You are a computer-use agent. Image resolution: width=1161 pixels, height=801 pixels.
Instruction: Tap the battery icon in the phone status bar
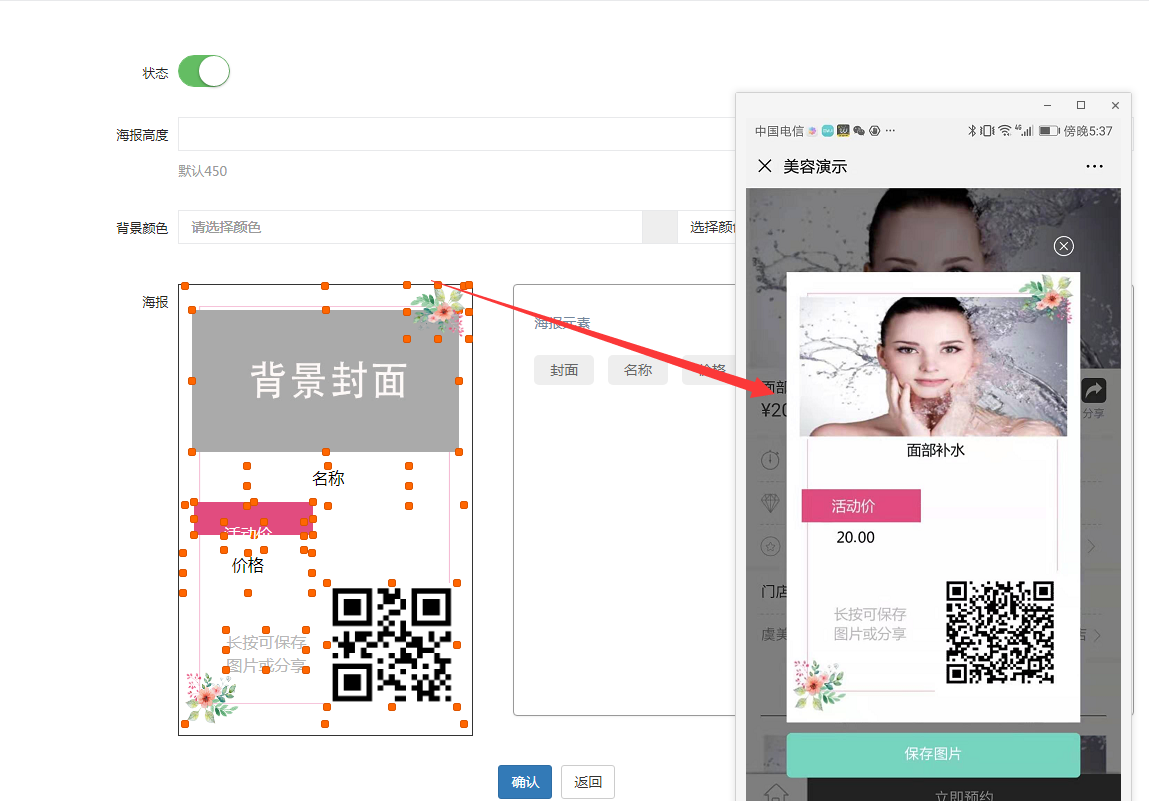pyautogui.click(x=1049, y=131)
